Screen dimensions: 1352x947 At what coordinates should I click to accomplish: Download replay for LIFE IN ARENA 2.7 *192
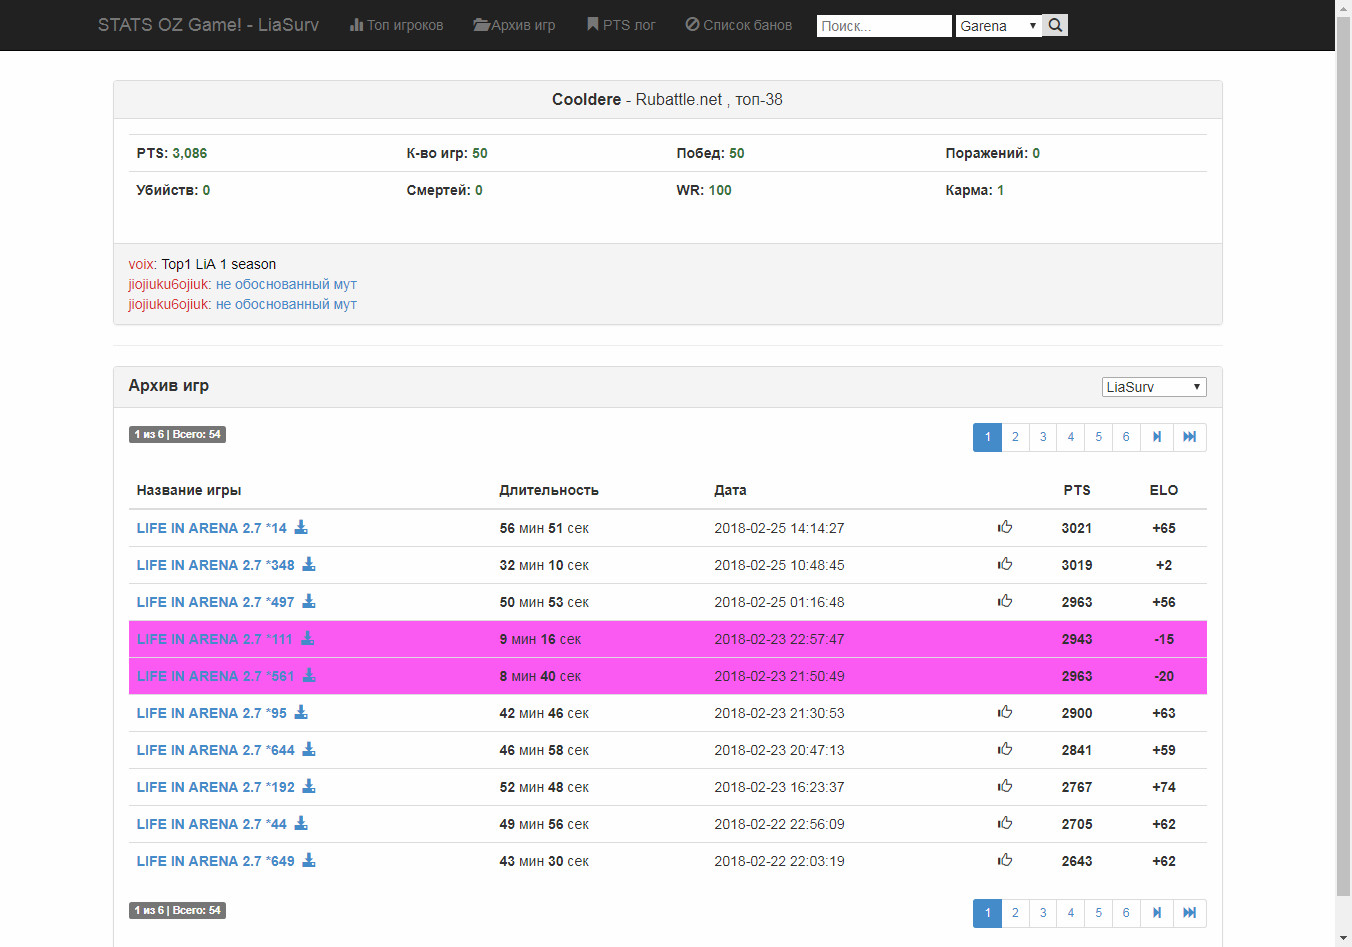tap(309, 786)
